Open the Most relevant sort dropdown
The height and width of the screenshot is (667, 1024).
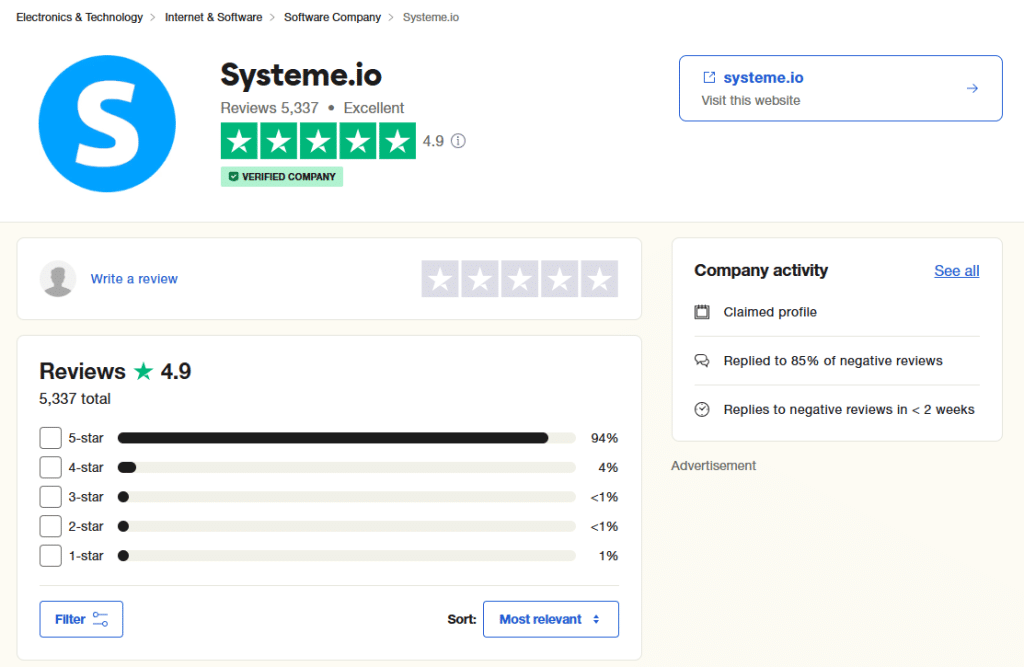point(551,619)
